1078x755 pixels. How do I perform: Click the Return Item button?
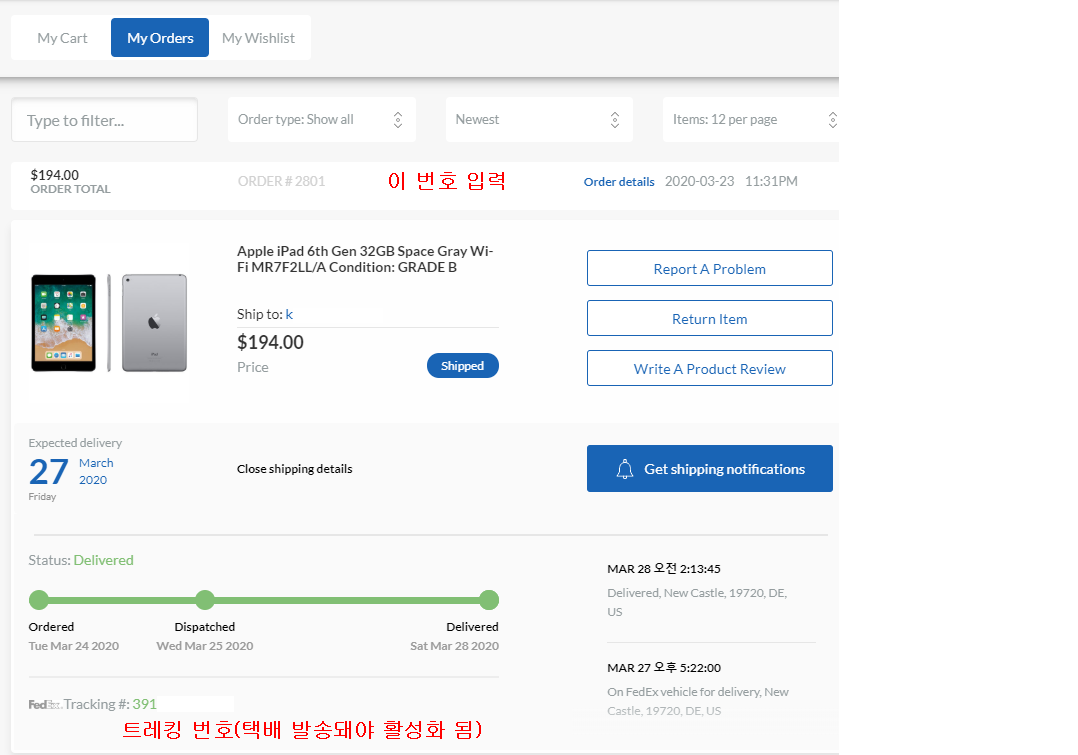[710, 318]
